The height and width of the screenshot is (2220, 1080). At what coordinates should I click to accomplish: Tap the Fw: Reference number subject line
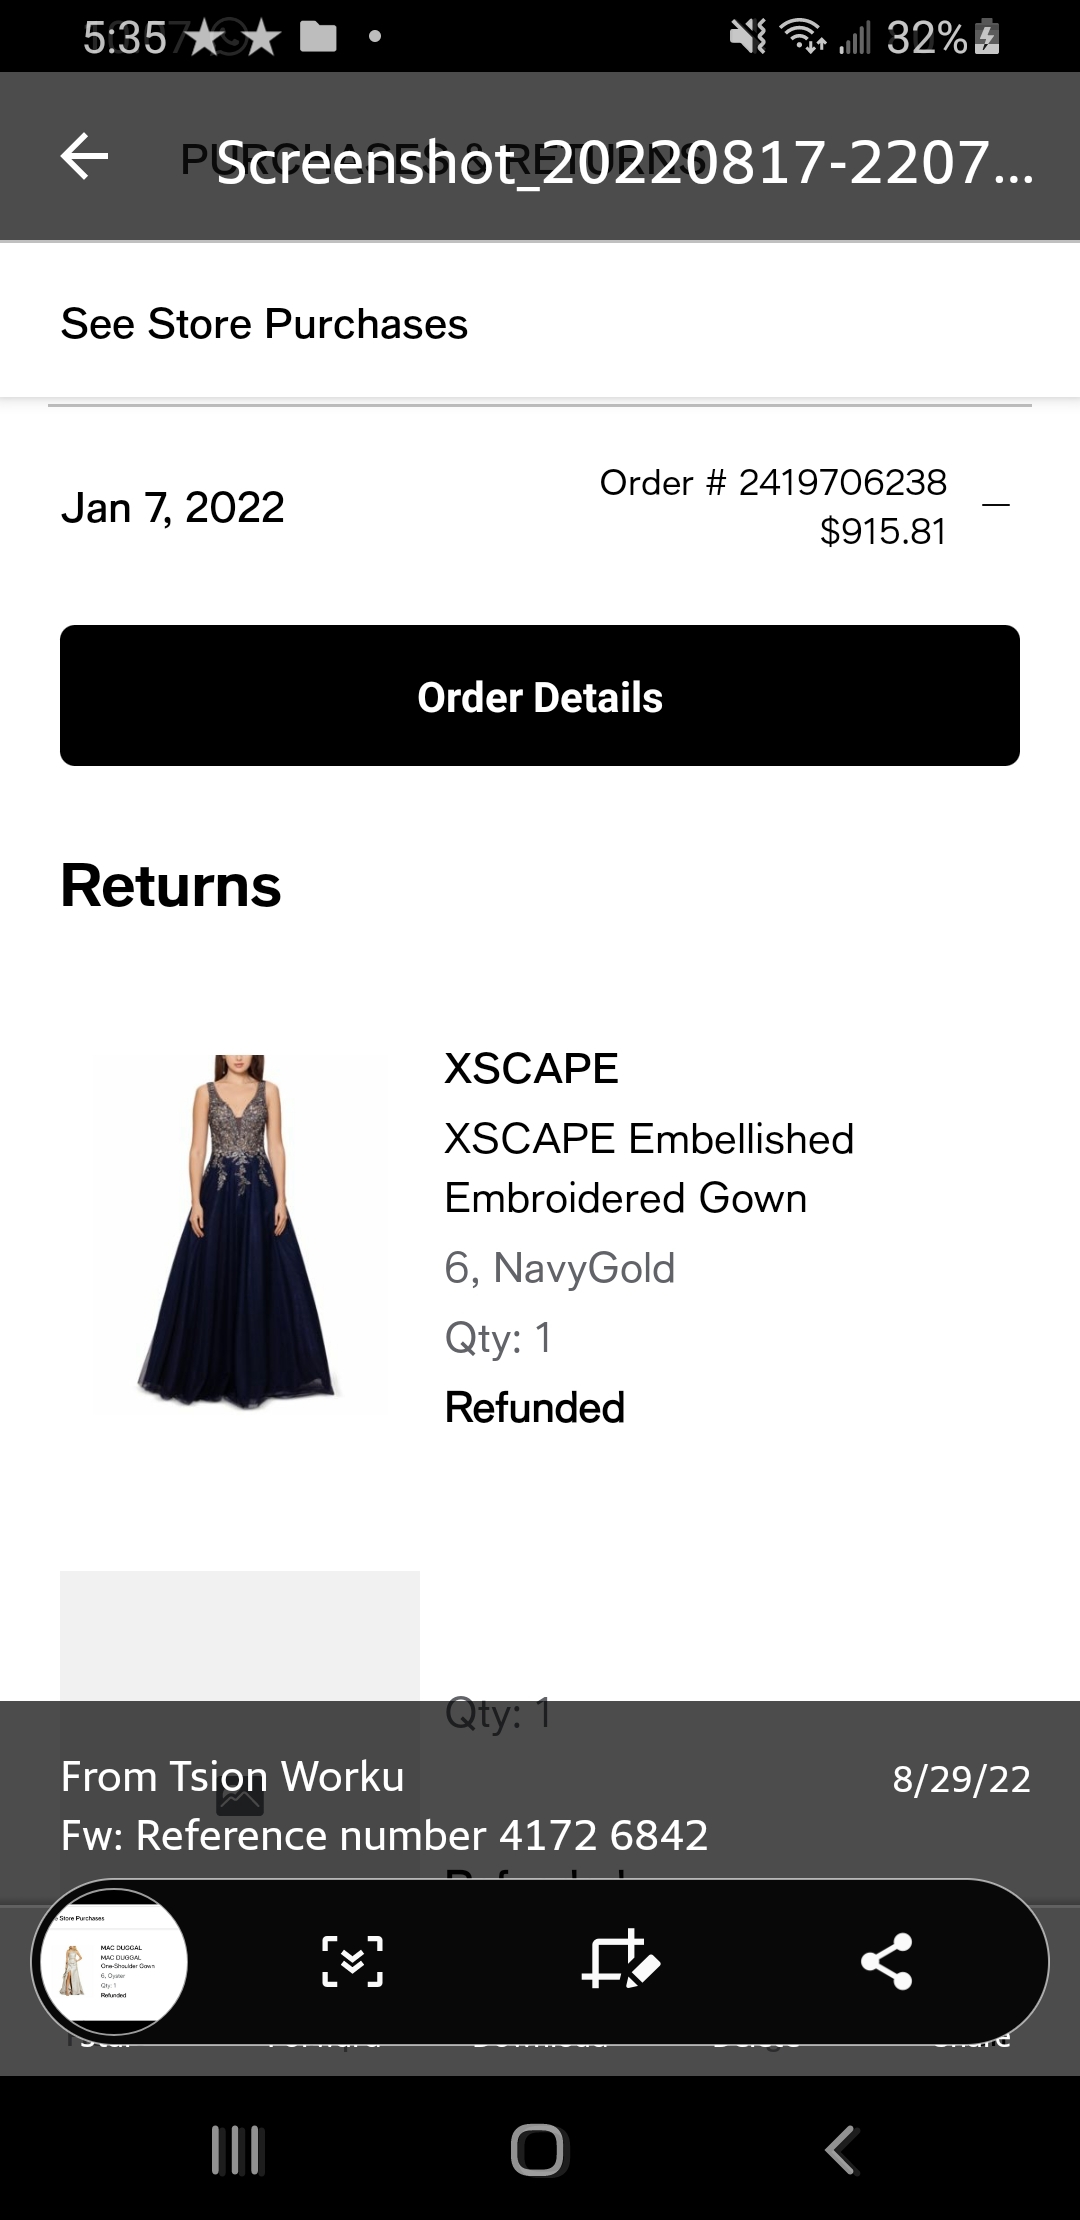(384, 1835)
